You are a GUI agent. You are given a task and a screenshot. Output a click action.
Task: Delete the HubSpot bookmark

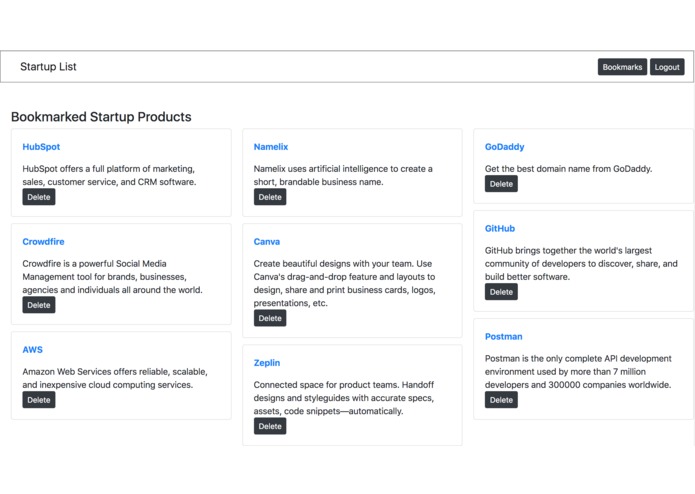39,197
